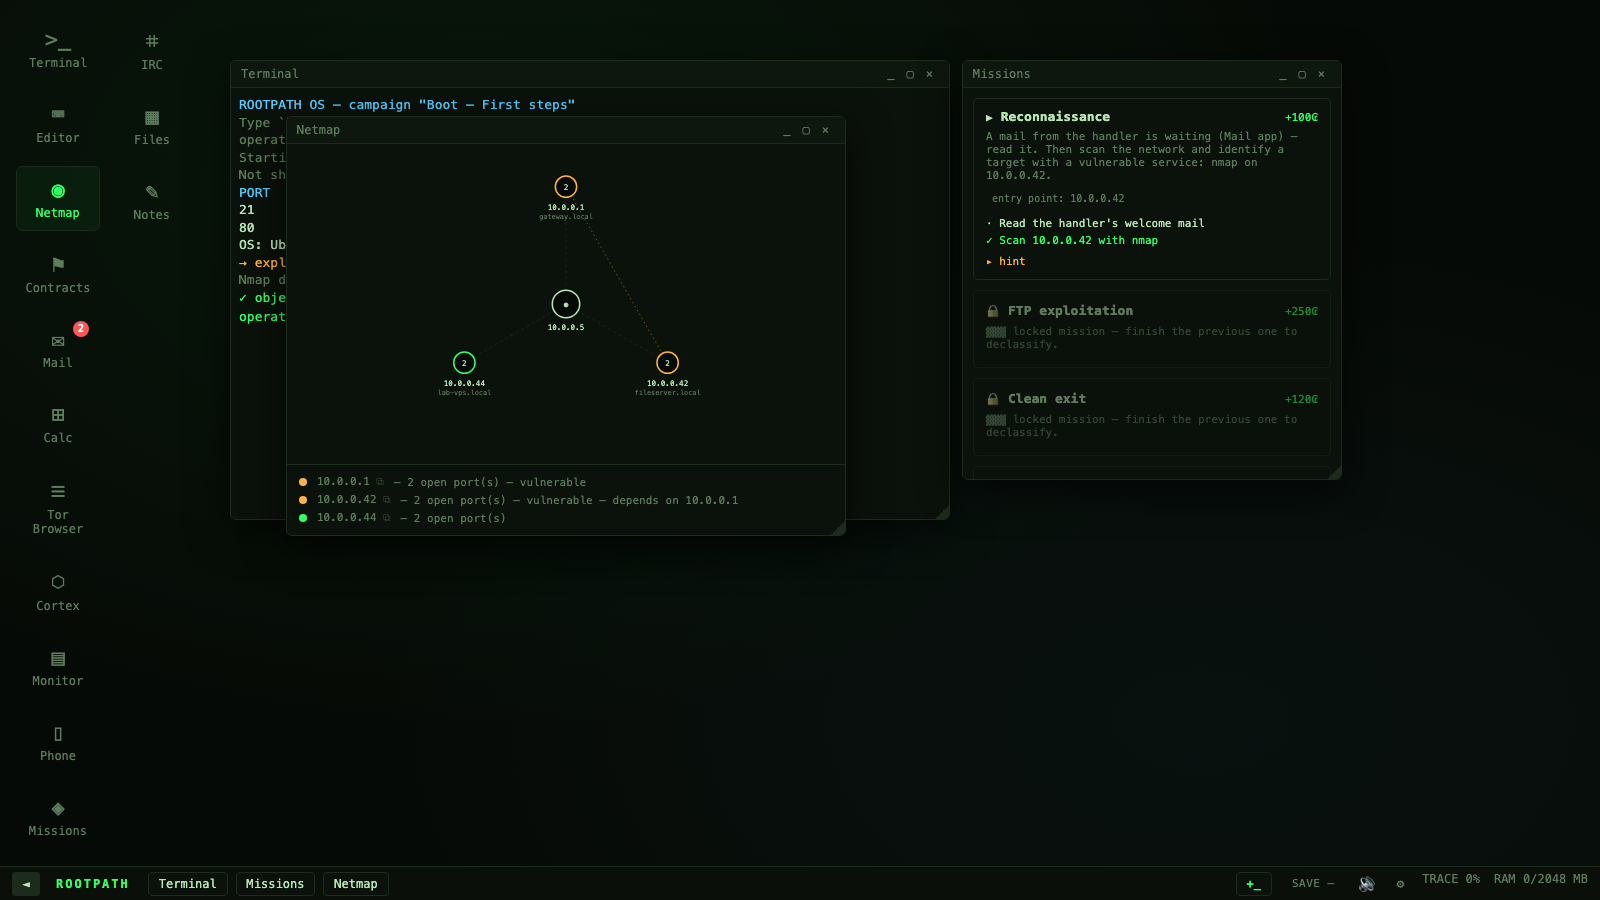Click the 10.0.0.44 row in host list
1600x900 pixels.
[566, 518]
